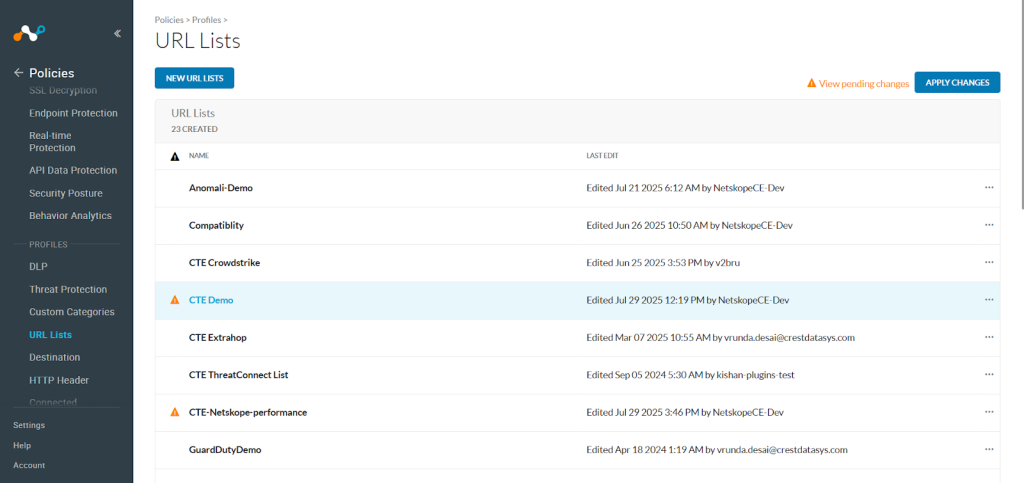Image resolution: width=1024 pixels, height=483 pixels.
Task: Click the '23 CREATED' count label
Action: (195, 129)
